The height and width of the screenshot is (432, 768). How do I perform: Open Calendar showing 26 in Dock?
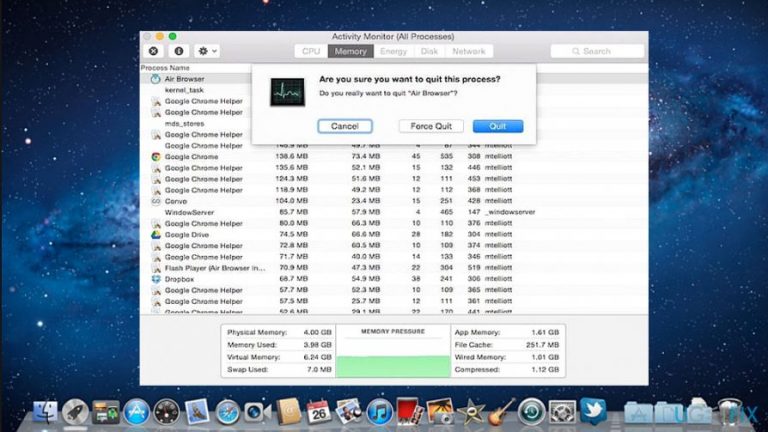(x=318, y=411)
